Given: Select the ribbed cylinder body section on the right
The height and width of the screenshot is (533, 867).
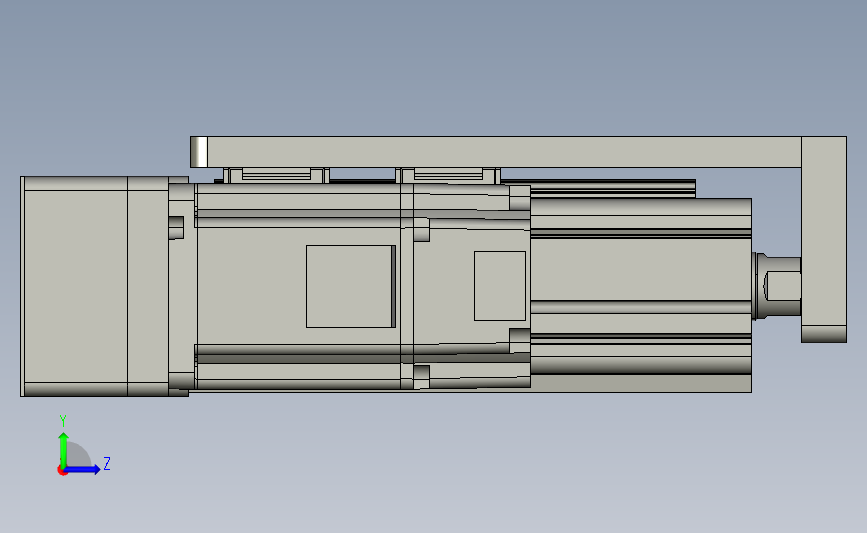Looking at the screenshot, I should [641, 295].
